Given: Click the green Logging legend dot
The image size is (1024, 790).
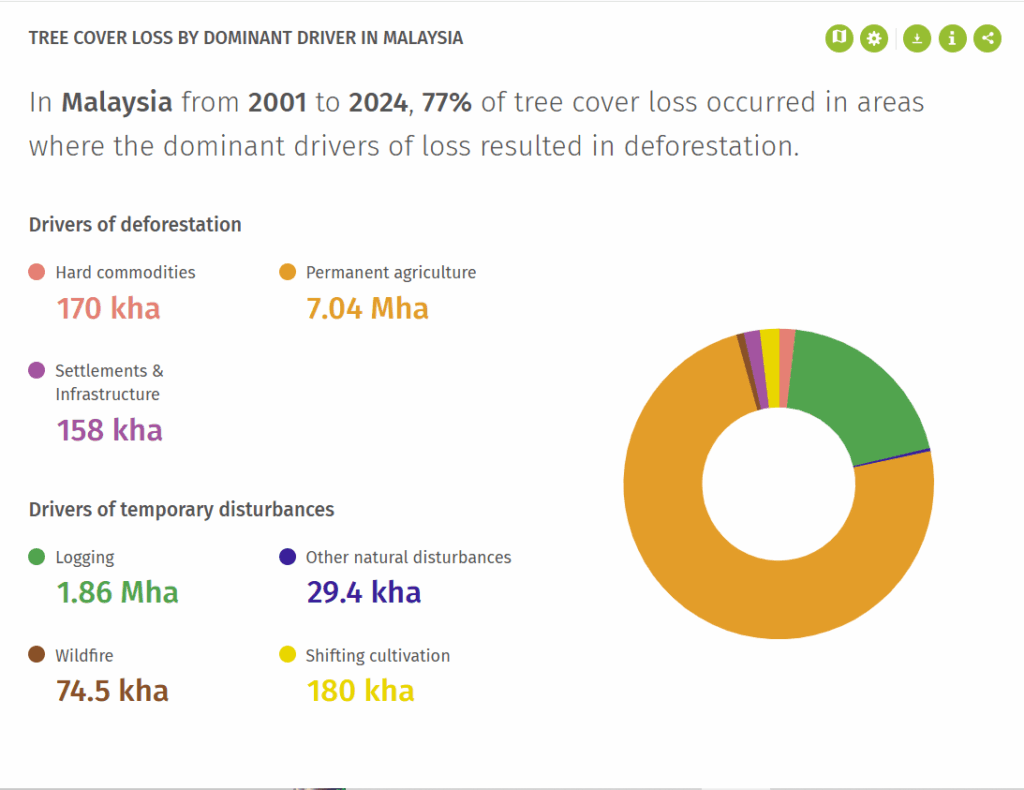Looking at the screenshot, I should [x=37, y=556].
